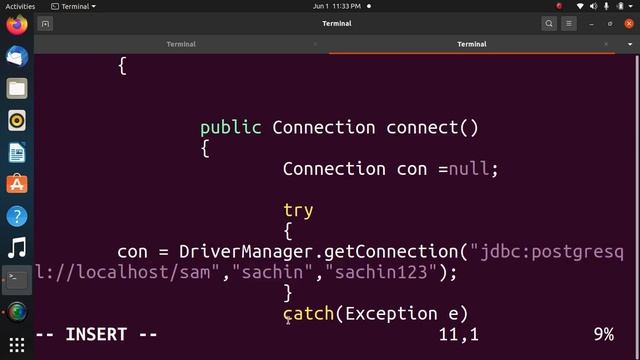Click the battery indicator in top bar
The width and height of the screenshot is (640, 360).
click(620, 6)
